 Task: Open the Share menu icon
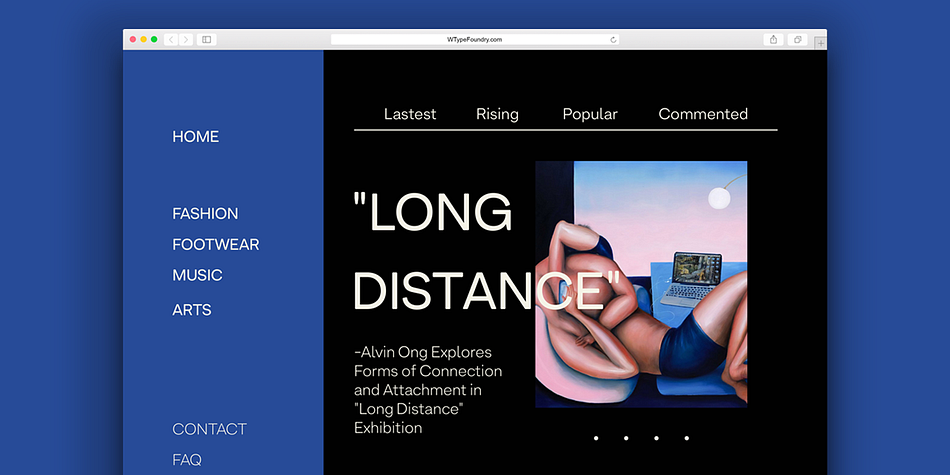[x=773, y=39]
